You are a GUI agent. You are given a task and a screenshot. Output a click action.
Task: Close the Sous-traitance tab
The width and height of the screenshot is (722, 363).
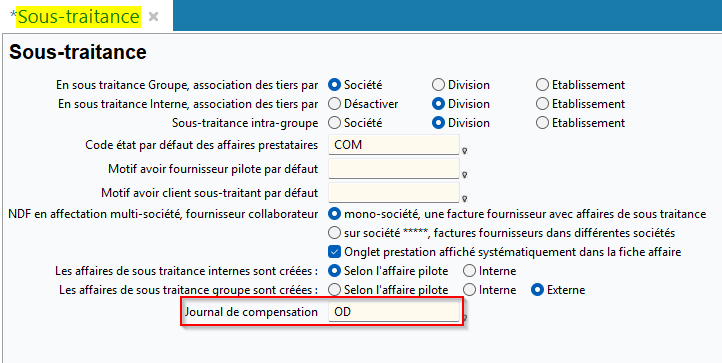(153, 17)
